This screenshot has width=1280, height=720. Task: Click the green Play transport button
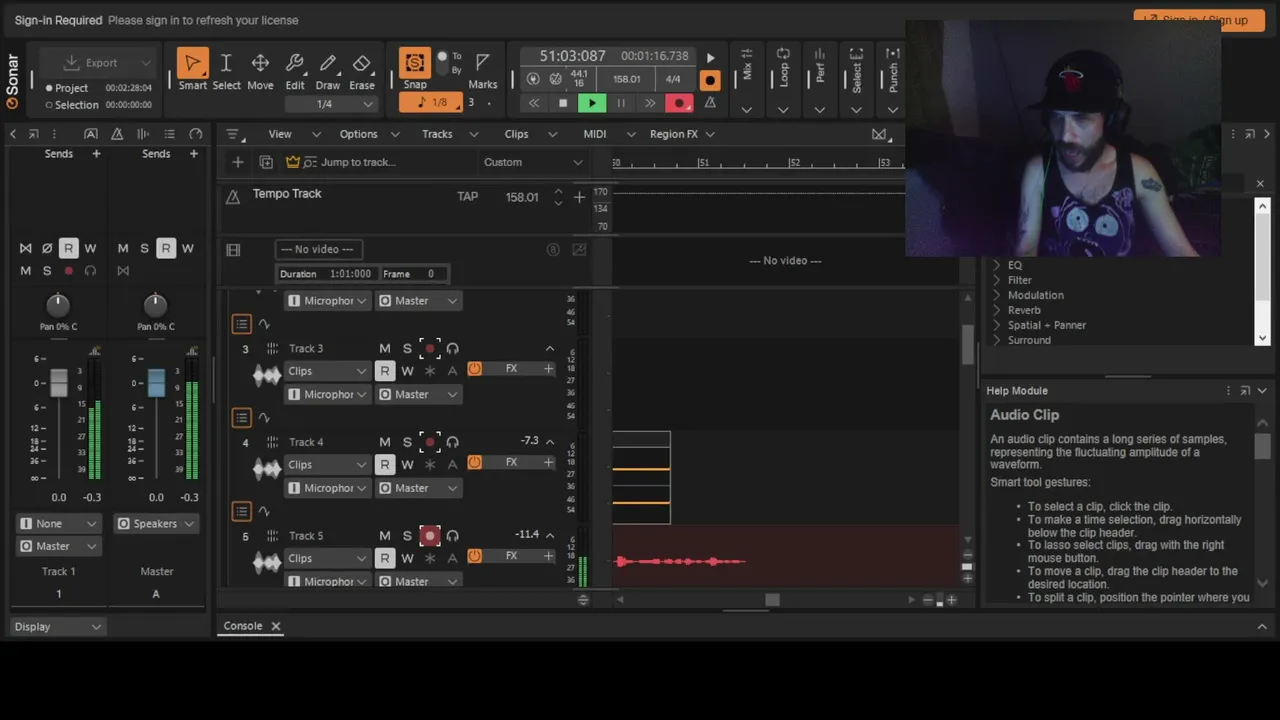coord(592,103)
